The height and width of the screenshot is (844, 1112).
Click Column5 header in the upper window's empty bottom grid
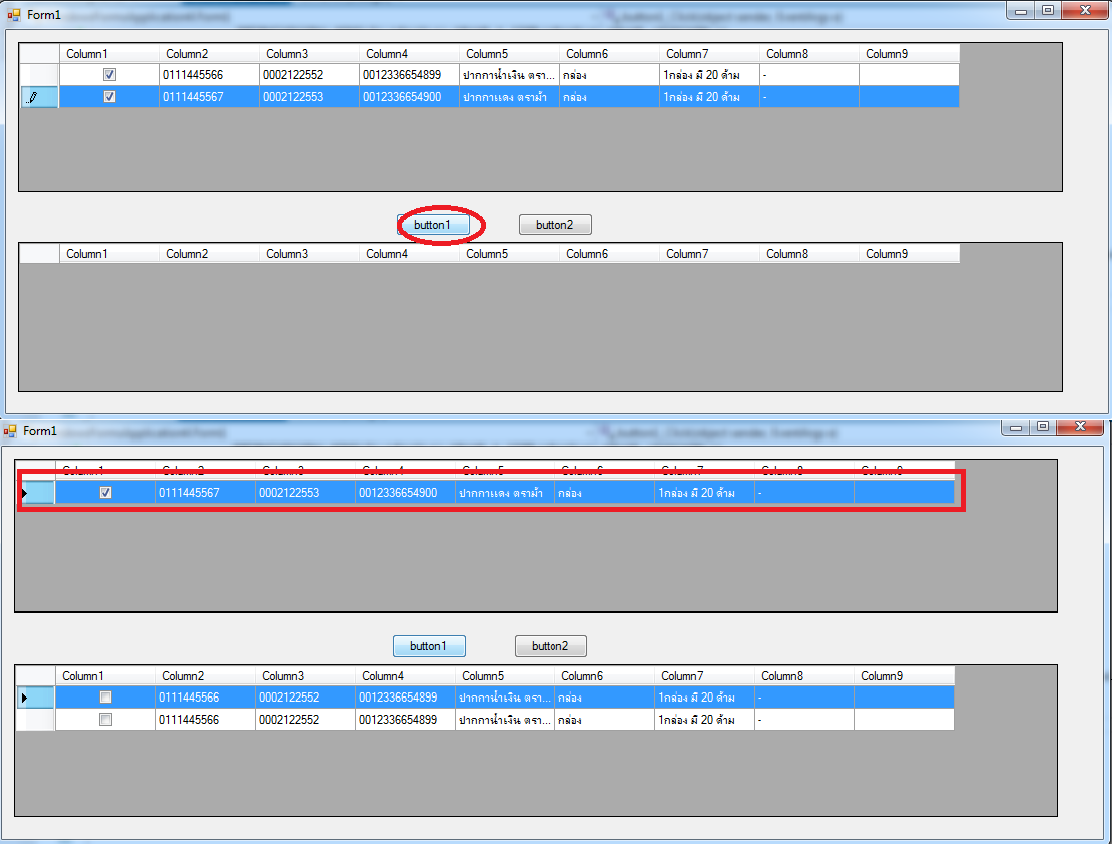(x=509, y=254)
